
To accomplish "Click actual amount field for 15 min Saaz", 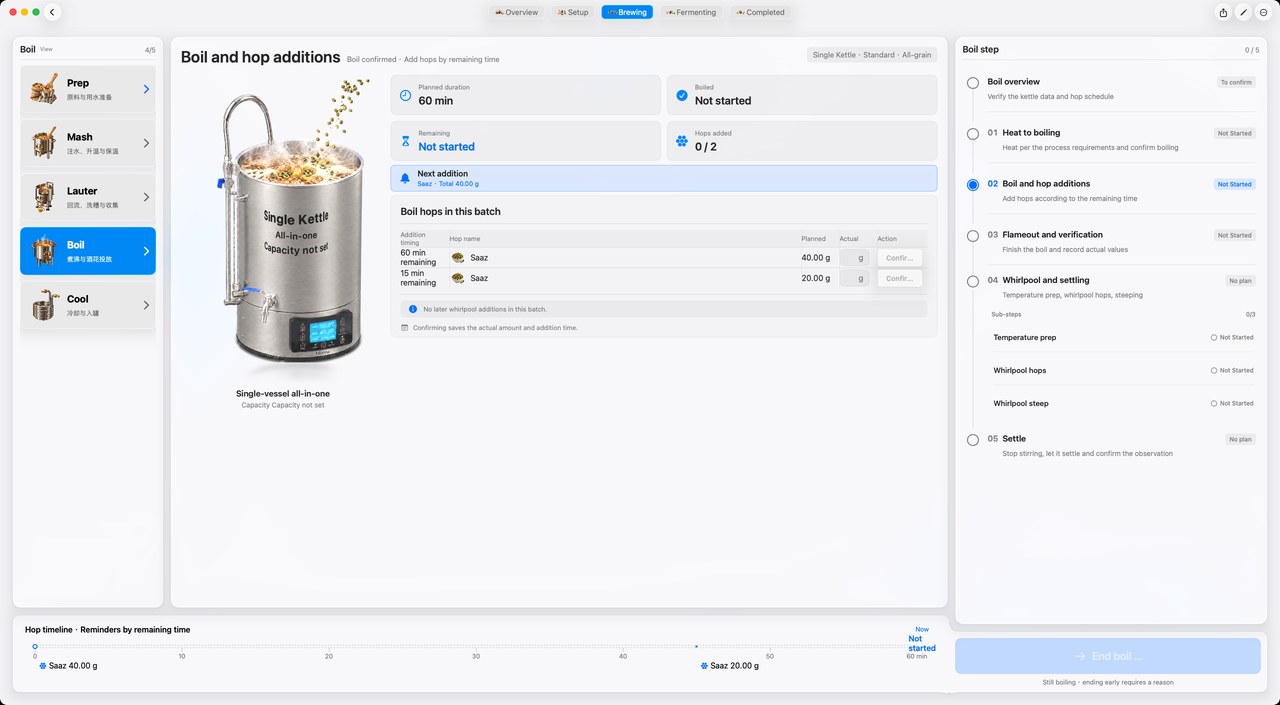I will coord(853,278).
